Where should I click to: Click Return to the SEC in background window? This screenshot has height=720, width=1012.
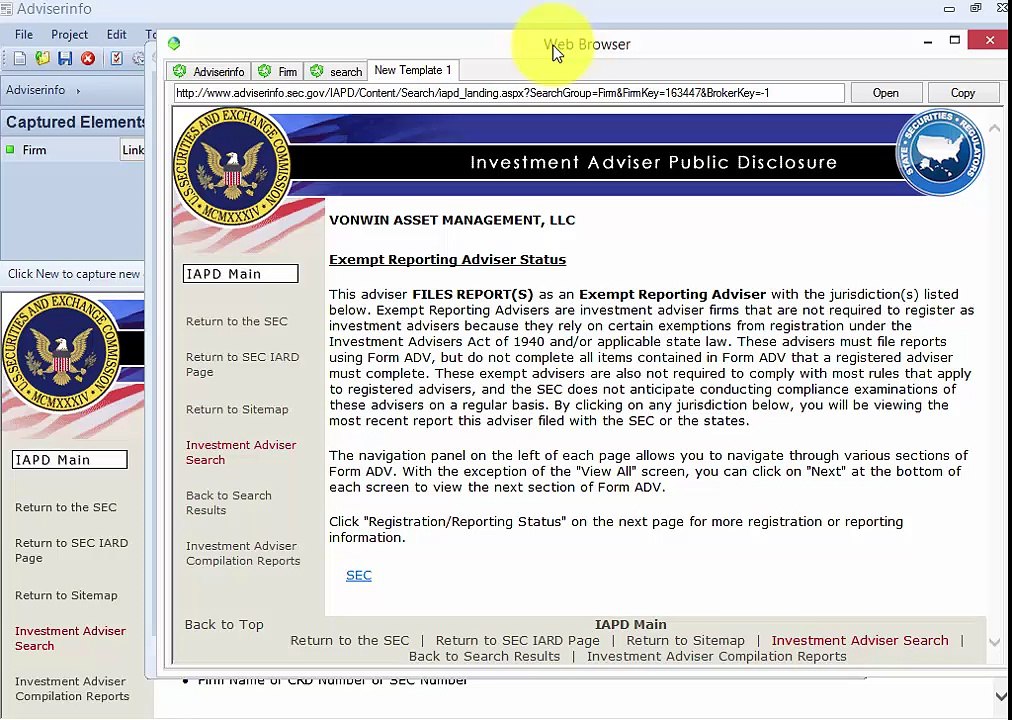coord(66,508)
